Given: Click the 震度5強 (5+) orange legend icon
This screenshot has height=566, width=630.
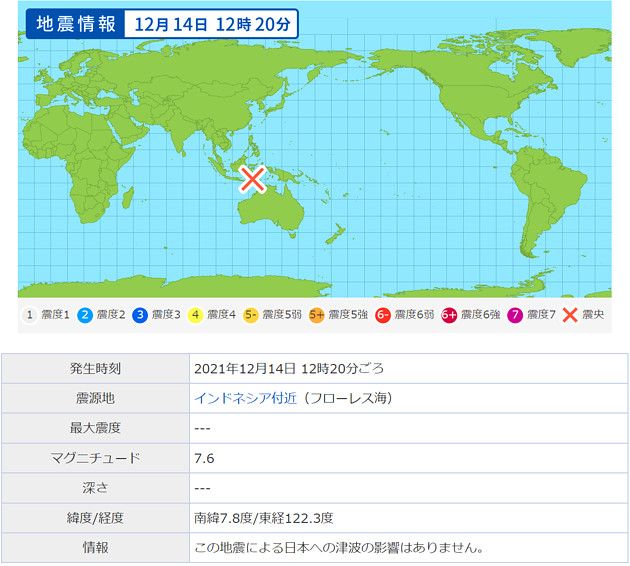Looking at the screenshot, I should (317, 315).
